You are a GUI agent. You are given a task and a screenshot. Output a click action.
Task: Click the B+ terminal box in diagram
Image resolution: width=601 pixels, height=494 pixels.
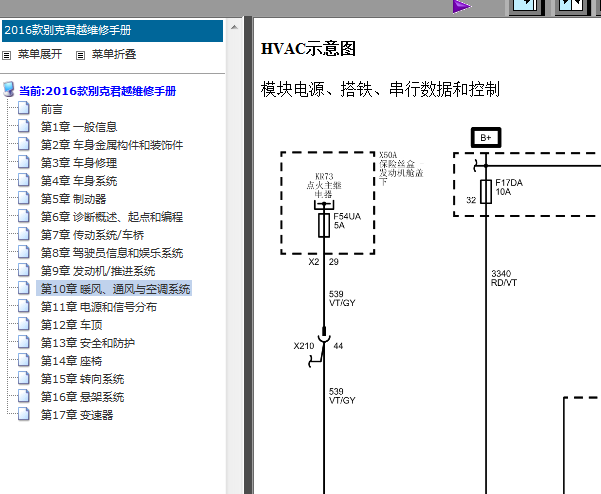[x=486, y=137]
